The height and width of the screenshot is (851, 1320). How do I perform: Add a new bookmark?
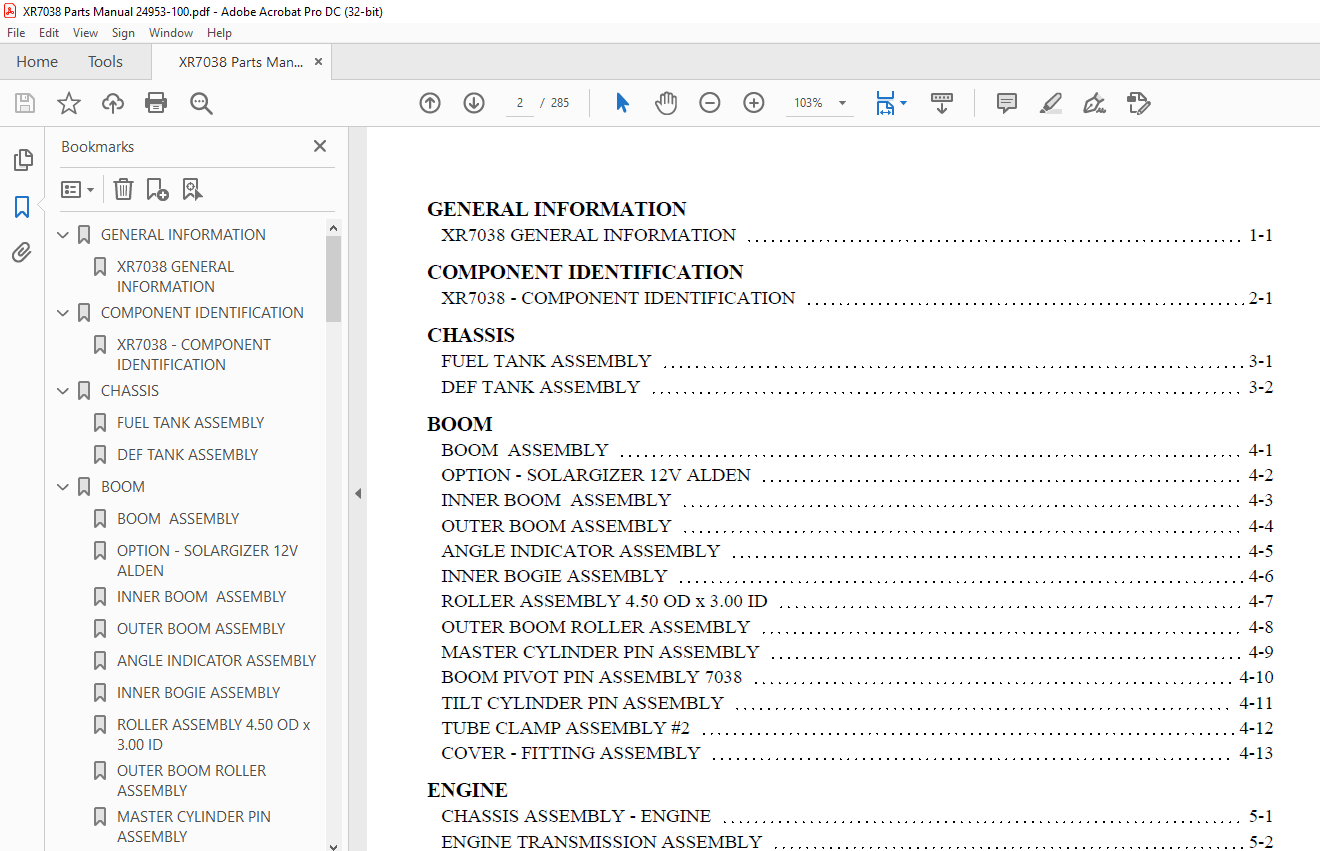point(157,189)
